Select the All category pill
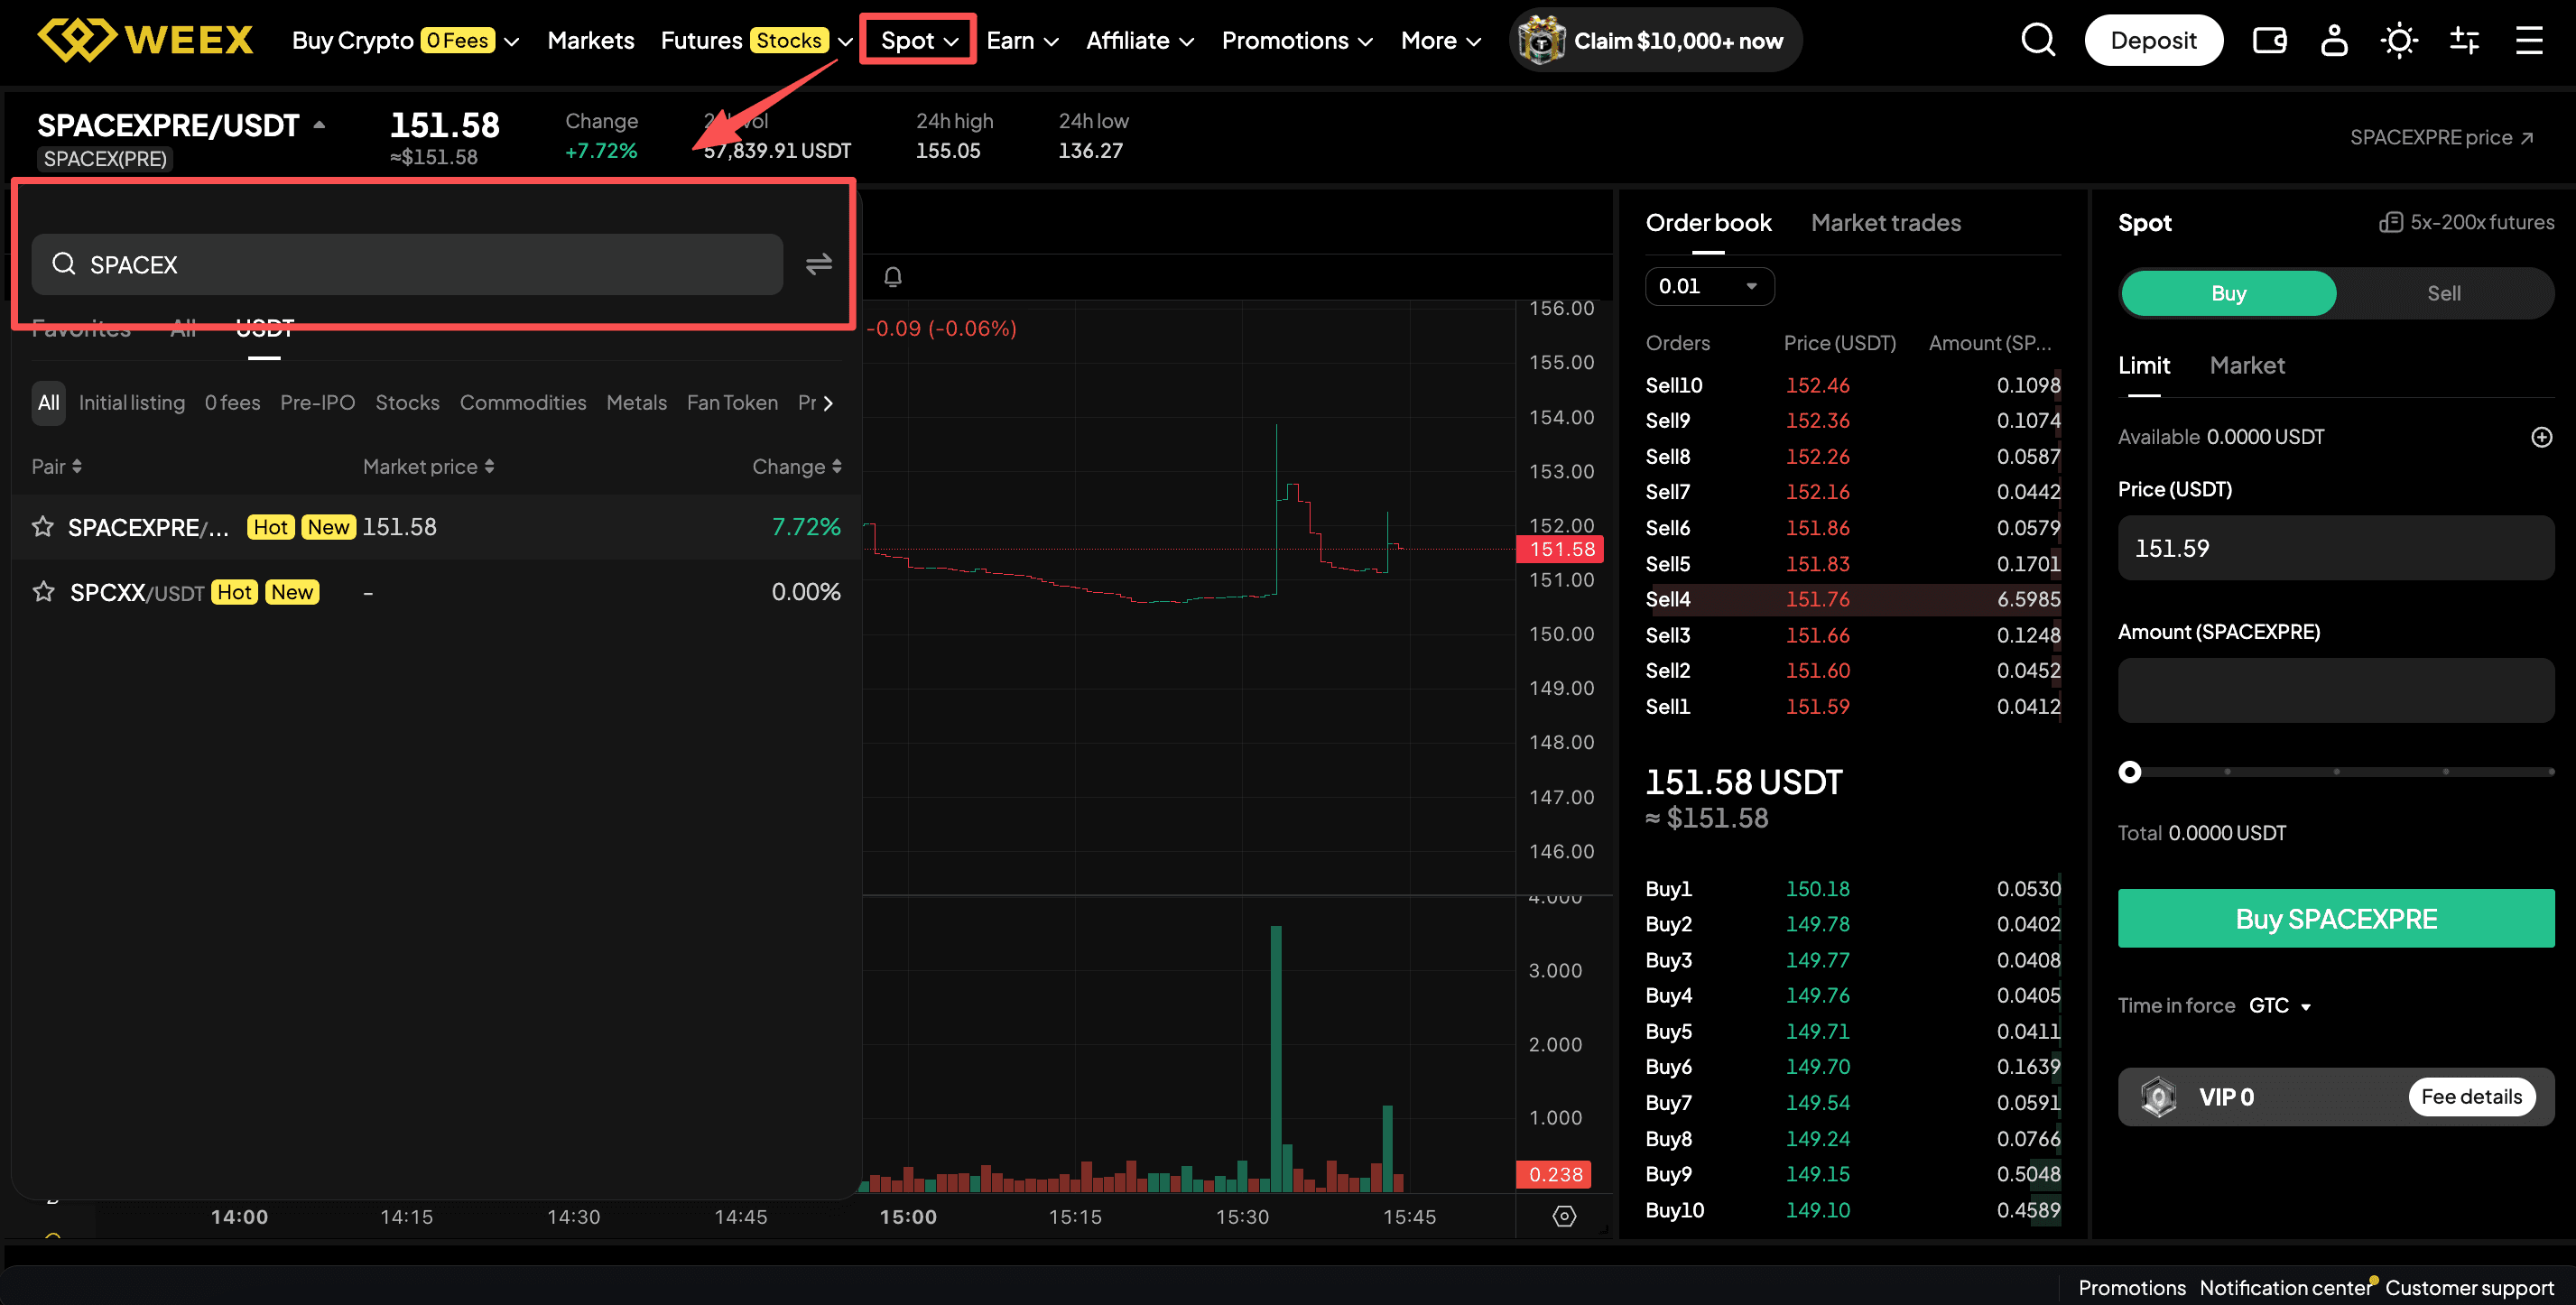This screenshot has width=2576, height=1305. point(48,402)
